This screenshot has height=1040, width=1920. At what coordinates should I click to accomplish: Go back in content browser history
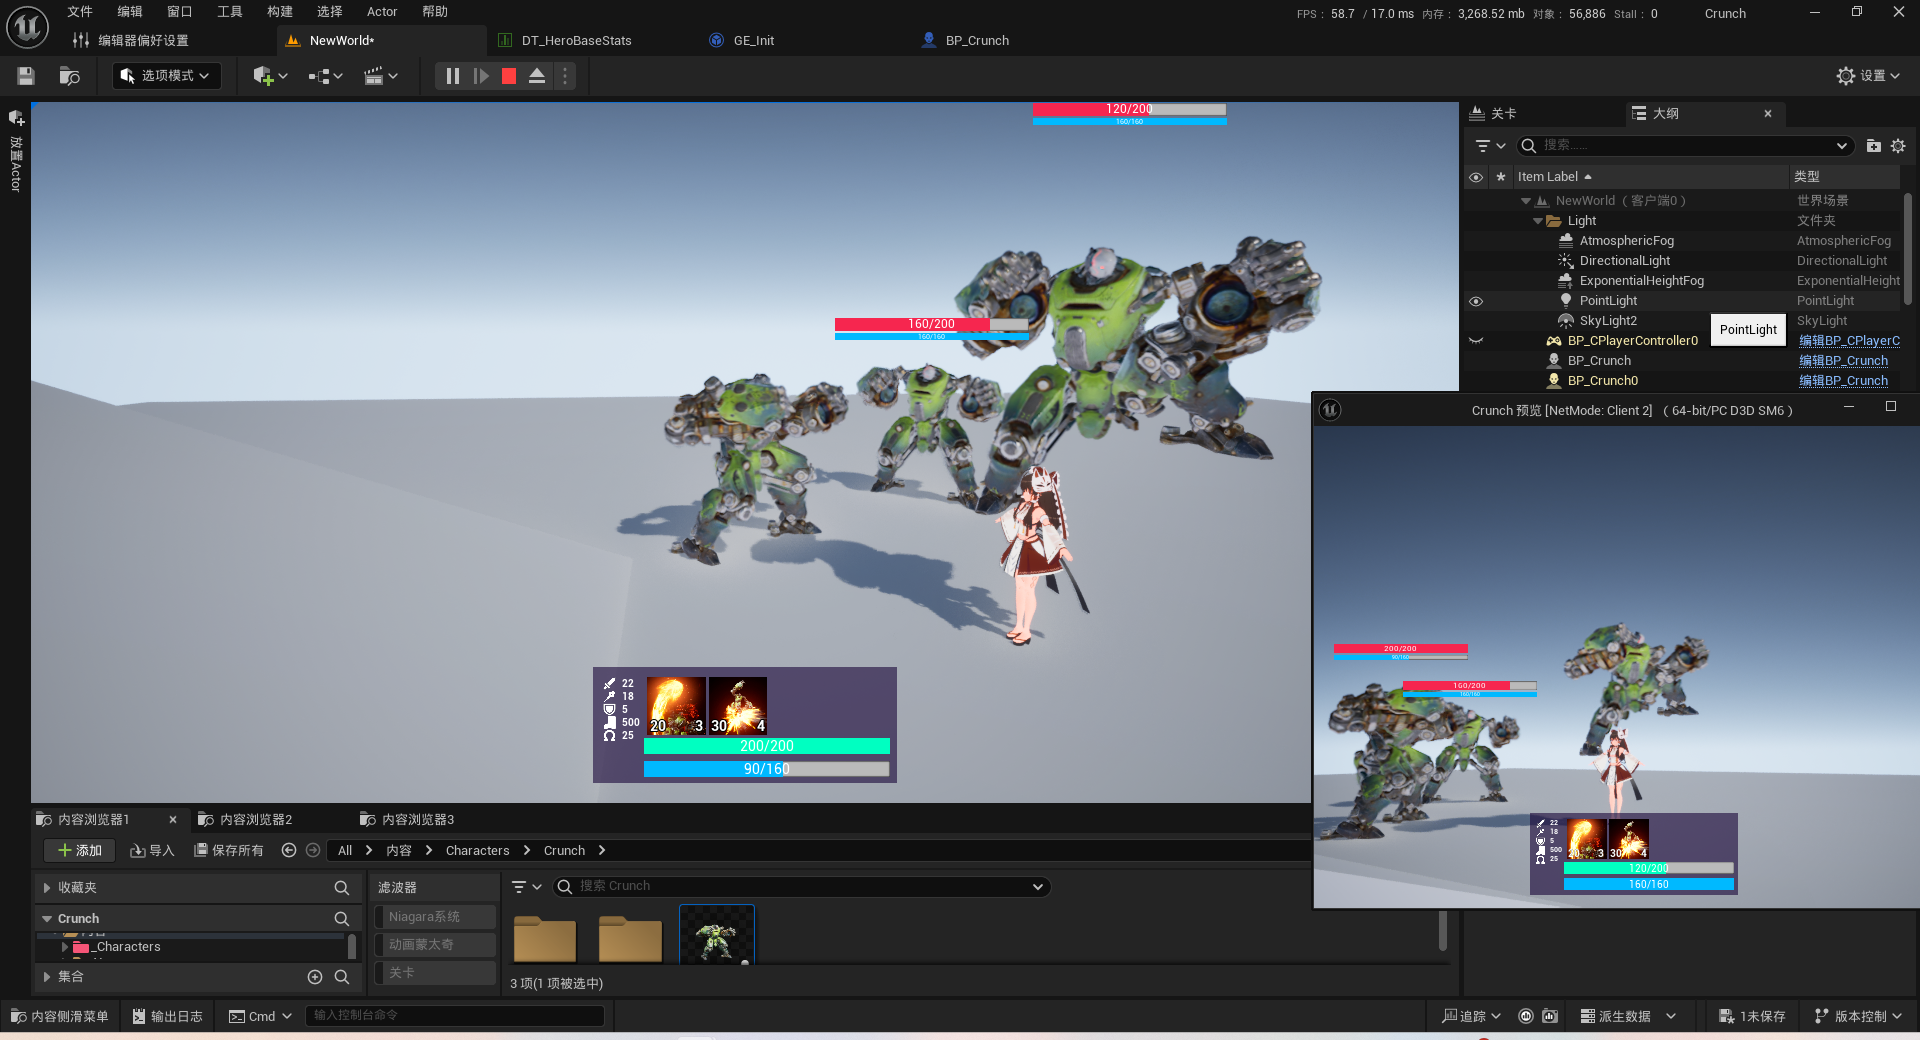289,850
